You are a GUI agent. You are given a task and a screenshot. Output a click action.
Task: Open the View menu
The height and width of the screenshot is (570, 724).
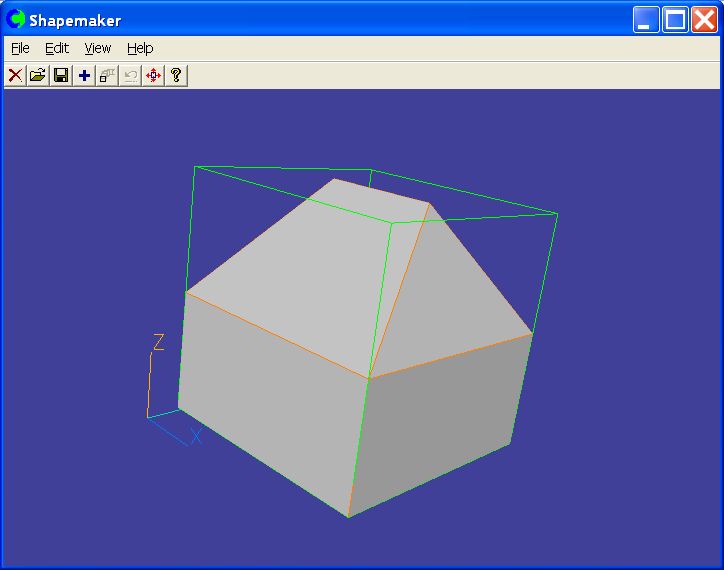(x=97, y=48)
